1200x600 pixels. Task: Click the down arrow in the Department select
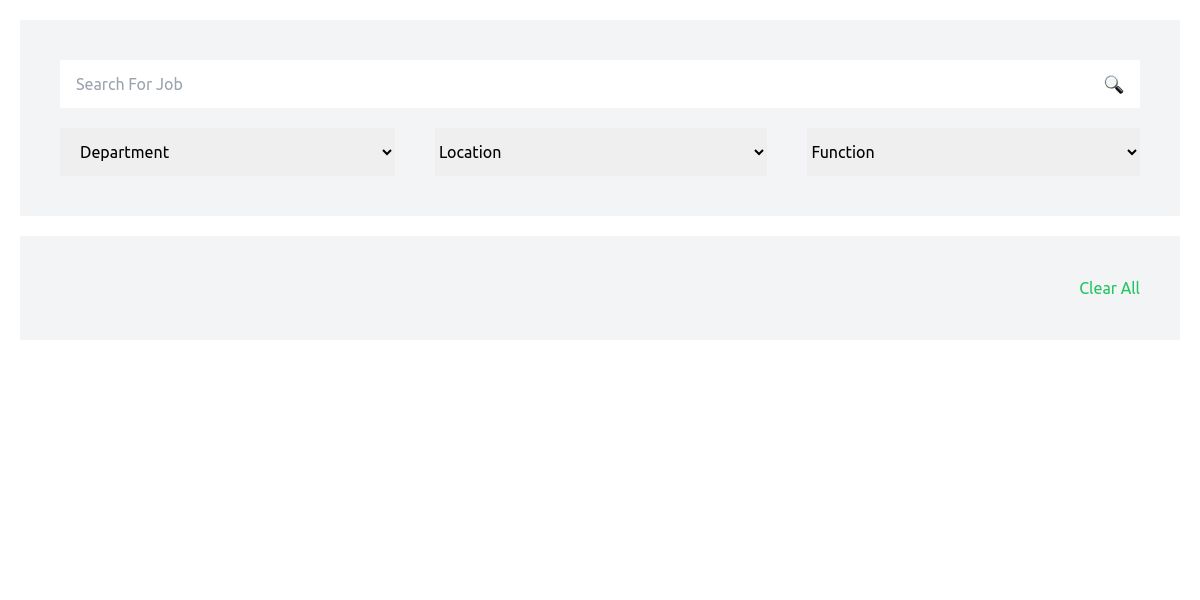tap(387, 152)
